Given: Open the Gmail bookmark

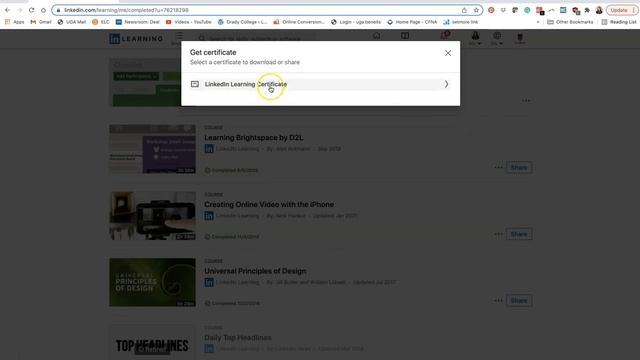Looking at the screenshot, I should tap(41, 22).
